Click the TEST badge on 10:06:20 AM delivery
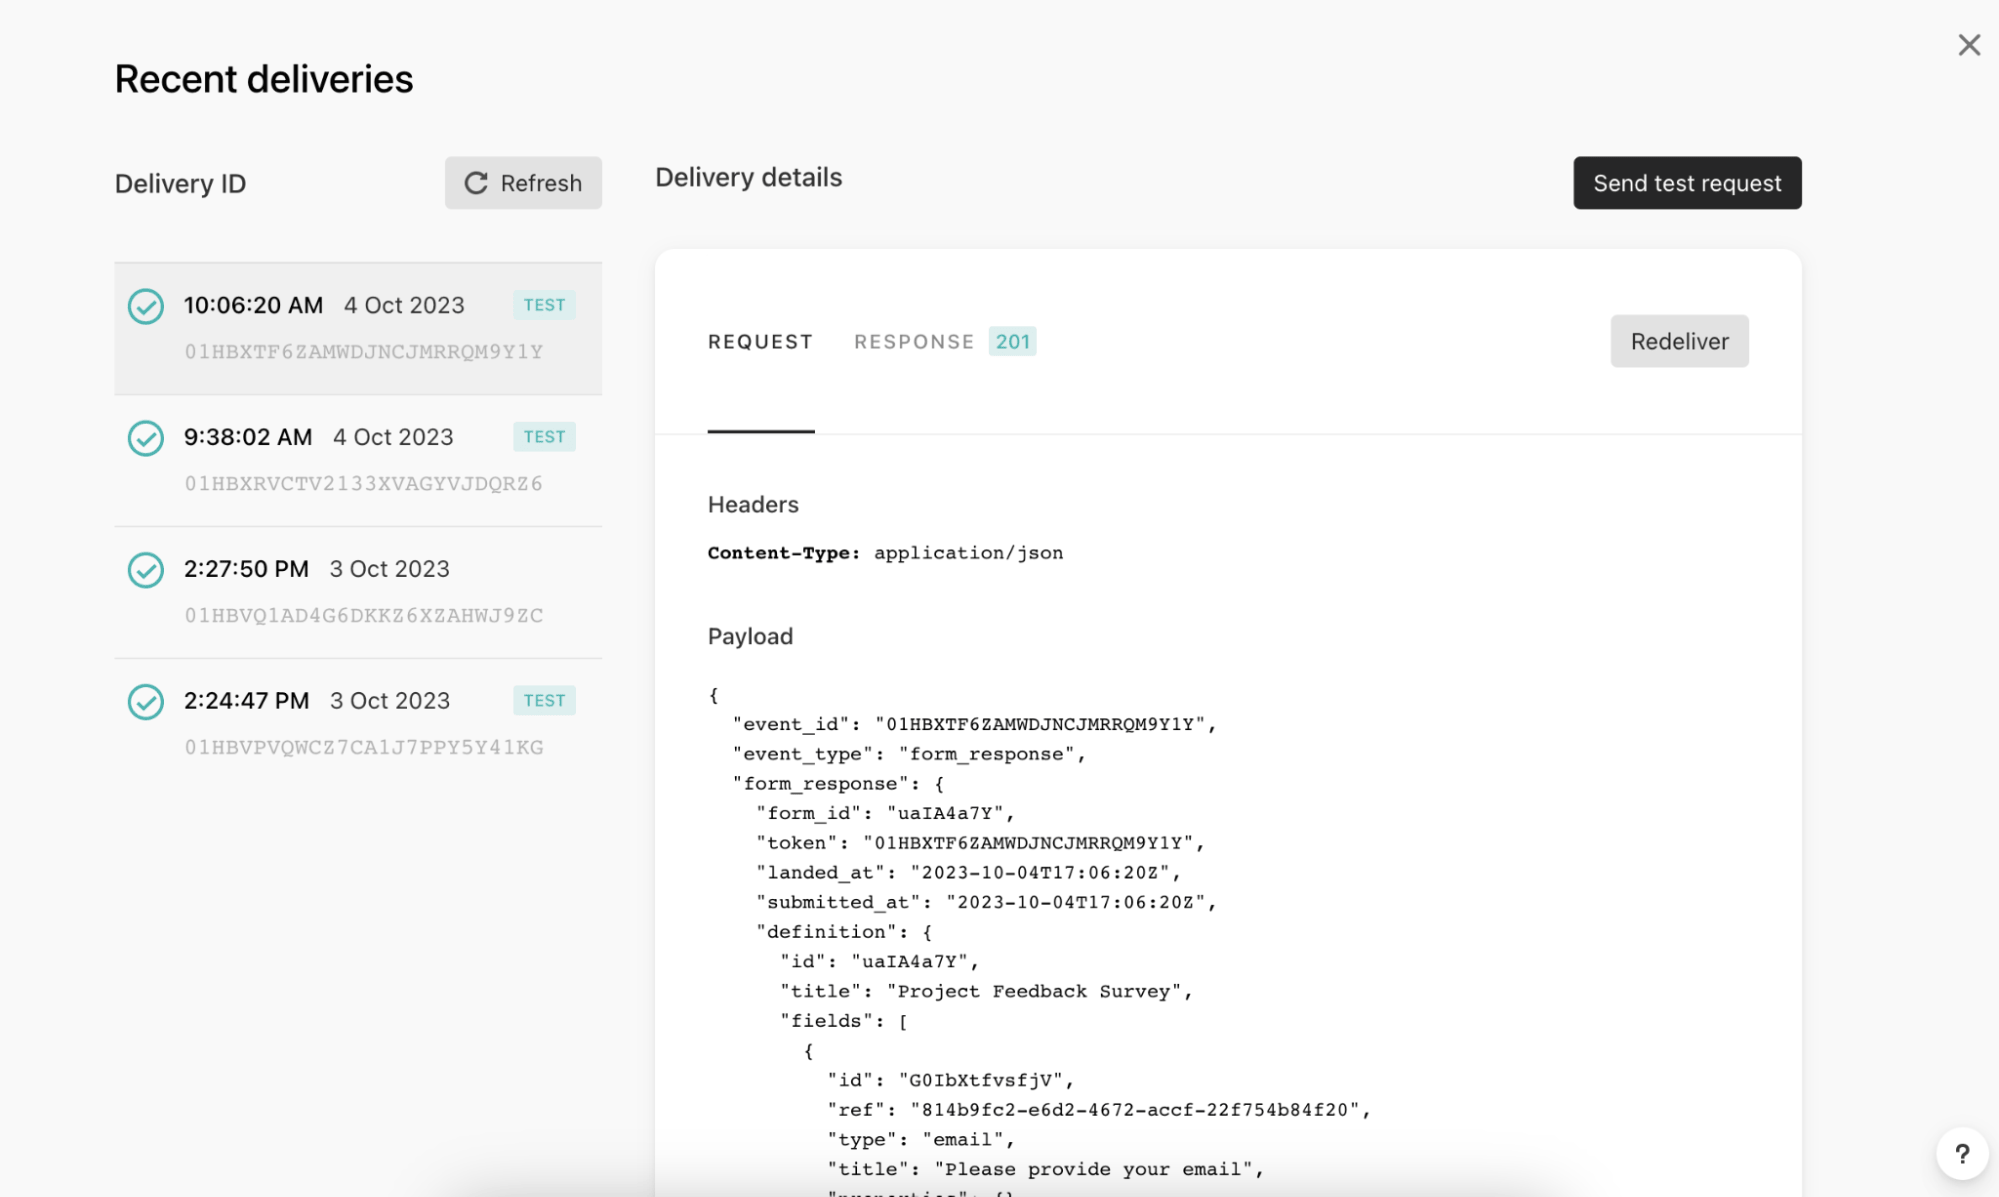This screenshot has height=1197, width=1999. coord(544,305)
